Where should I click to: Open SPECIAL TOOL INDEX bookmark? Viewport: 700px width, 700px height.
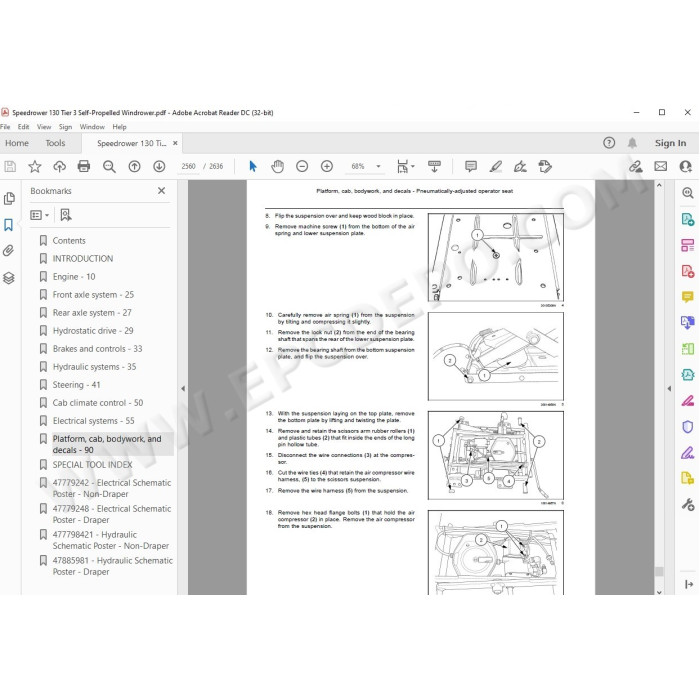click(92, 465)
